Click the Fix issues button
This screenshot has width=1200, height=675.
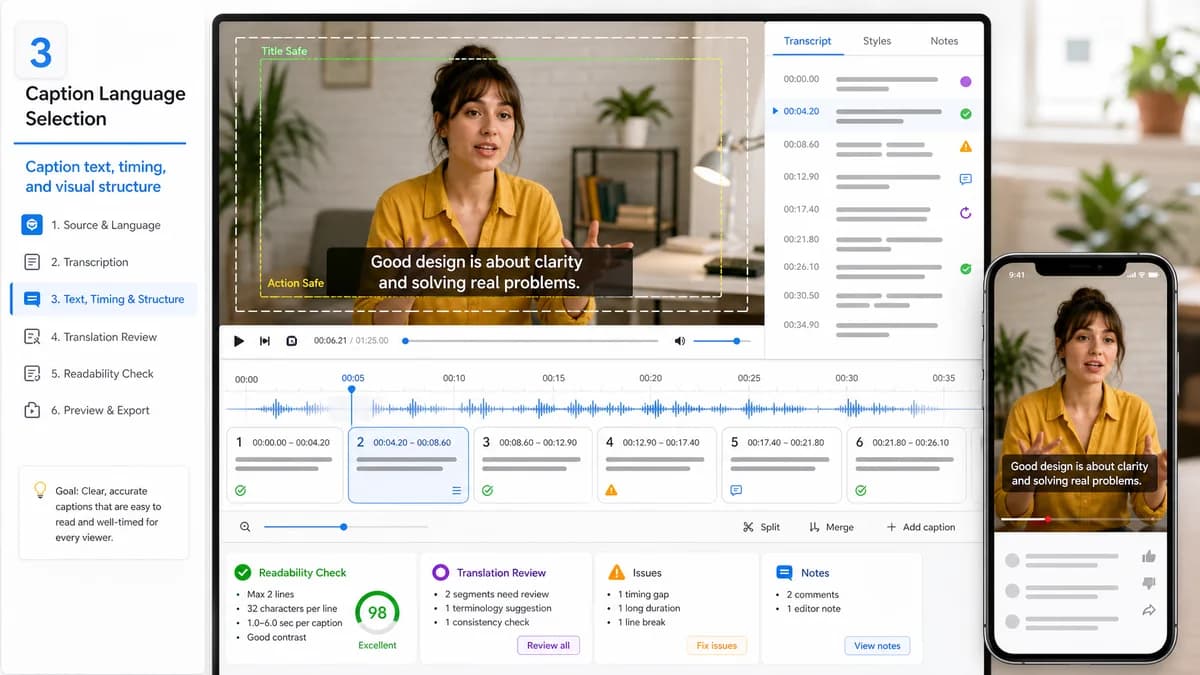click(x=716, y=645)
